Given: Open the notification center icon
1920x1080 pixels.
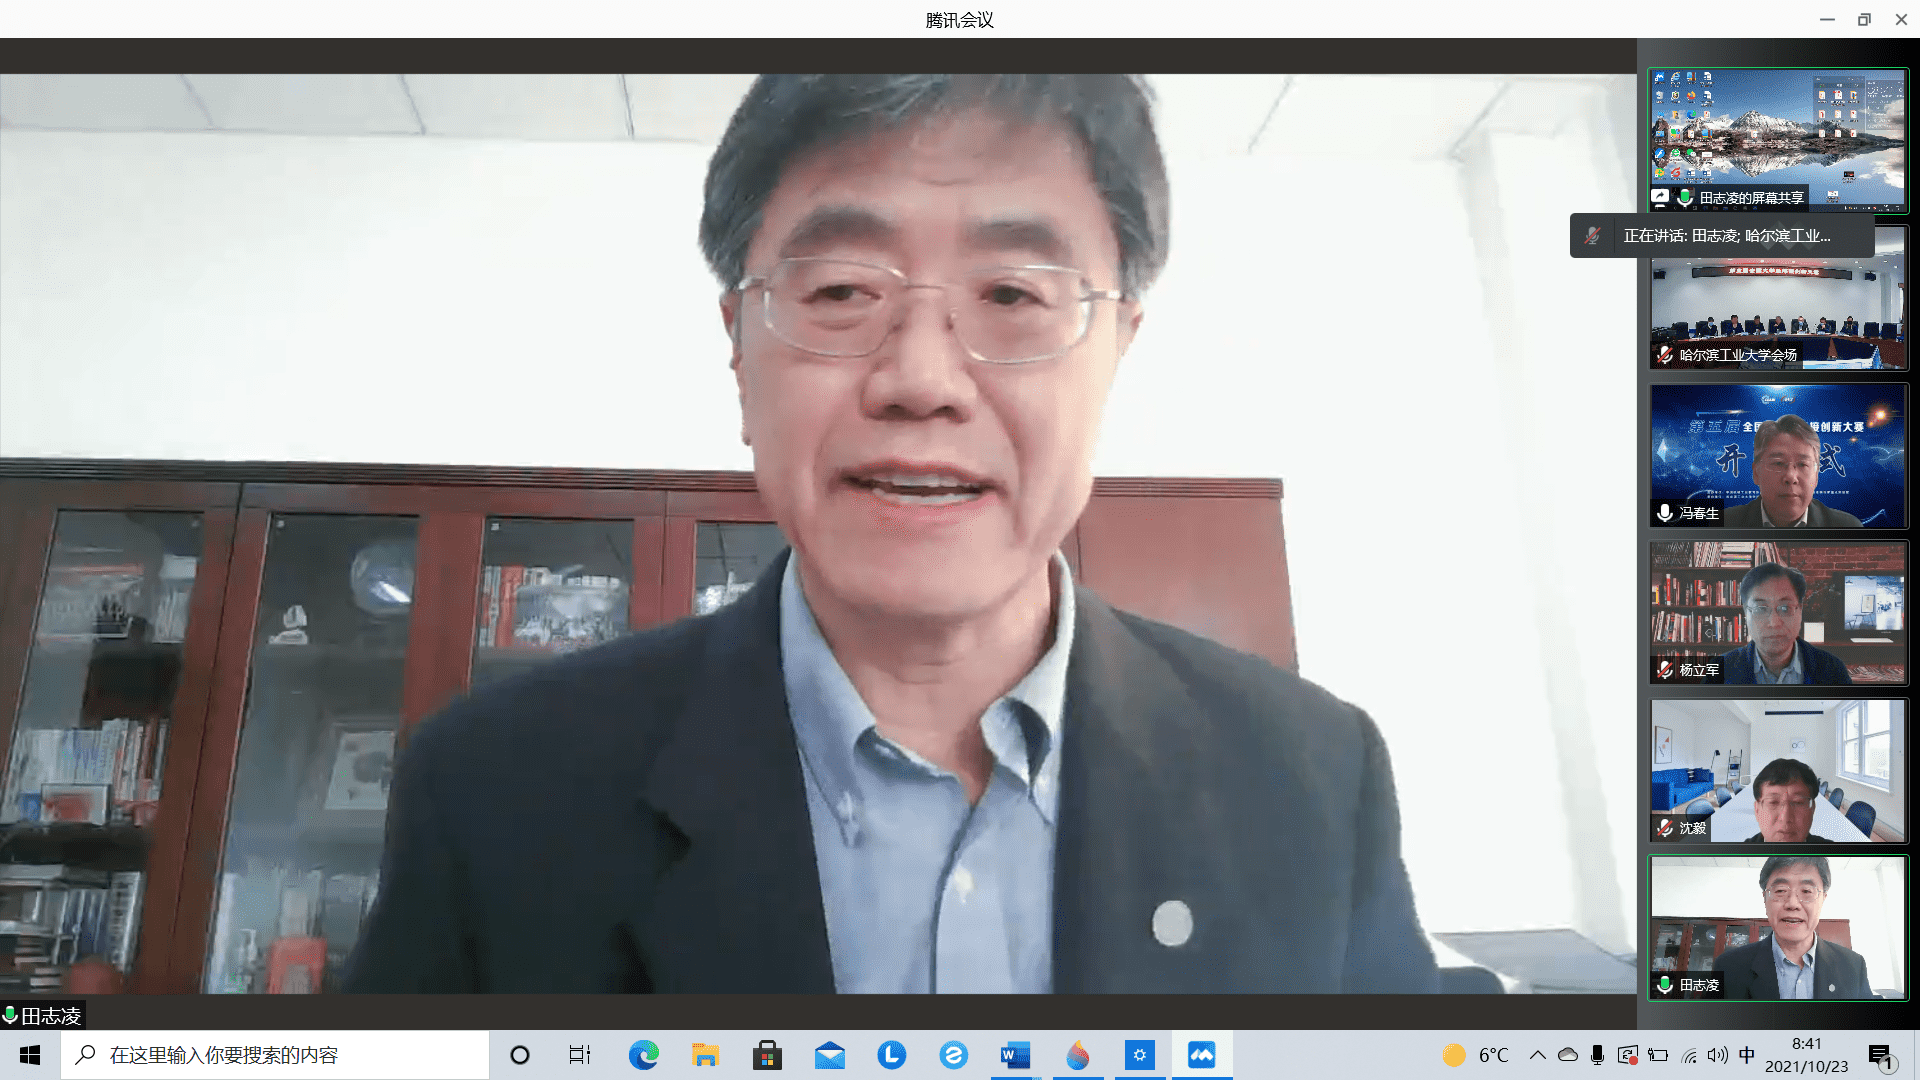Looking at the screenshot, I should coord(1880,1056).
